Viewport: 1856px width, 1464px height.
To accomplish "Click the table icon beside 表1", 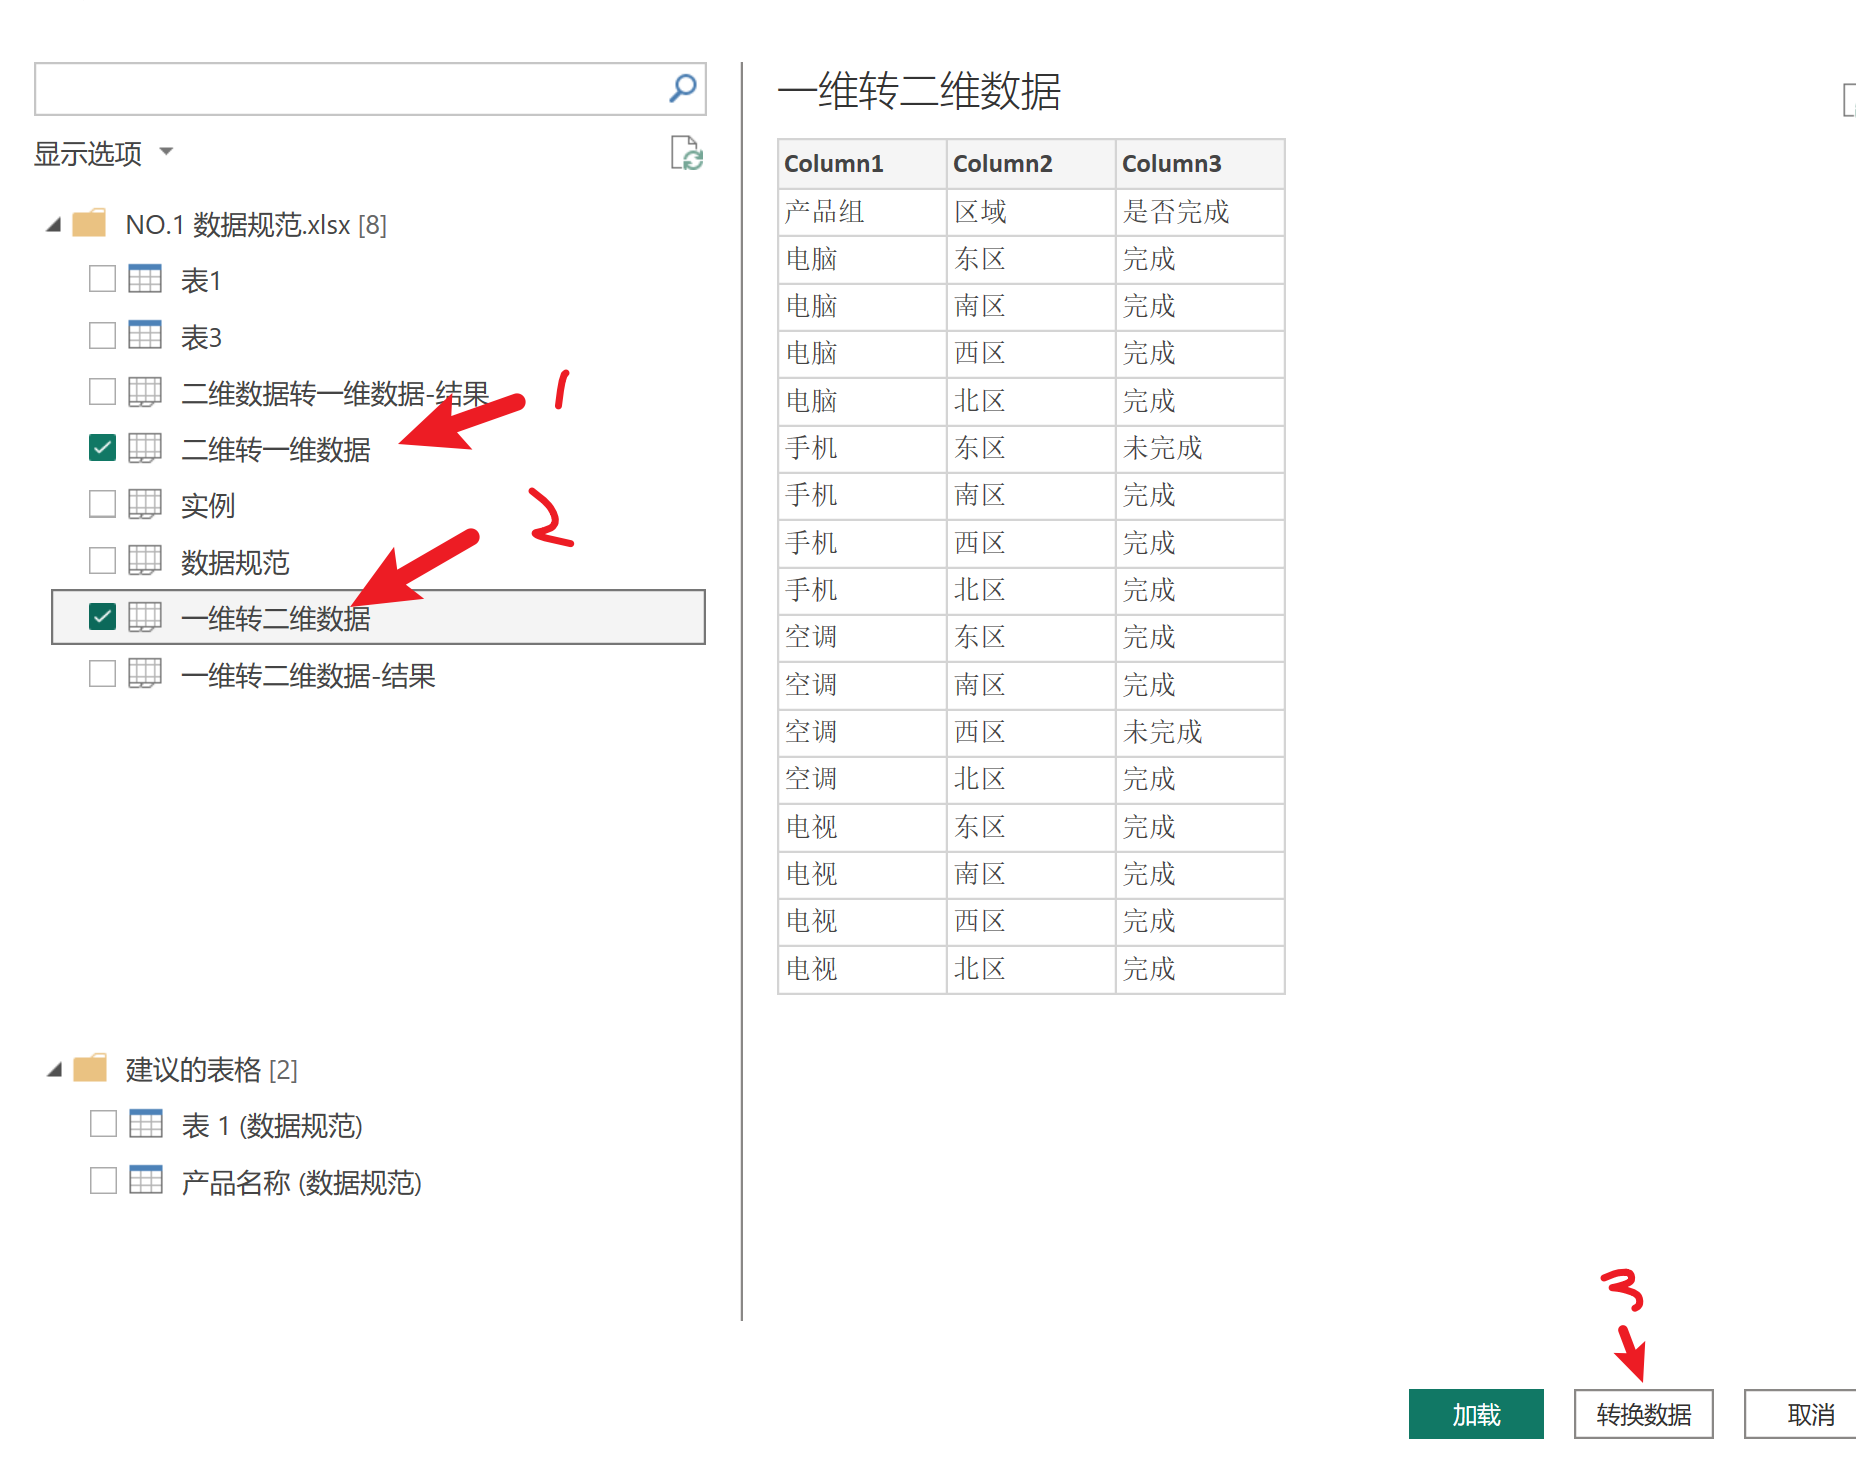I will pyautogui.click(x=145, y=279).
